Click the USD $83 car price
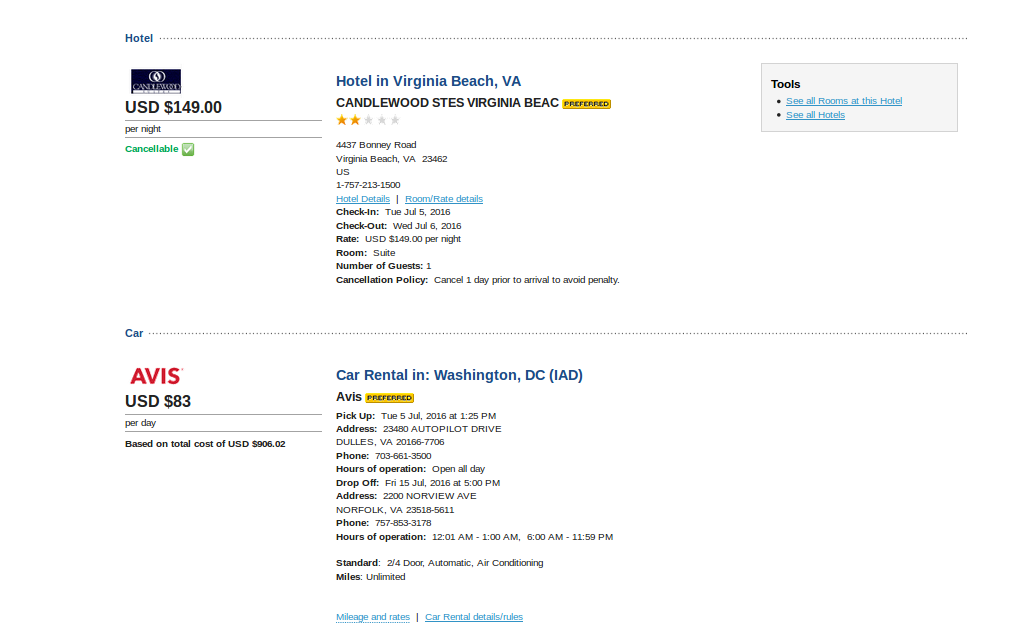This screenshot has height=635, width=1010. (x=158, y=402)
